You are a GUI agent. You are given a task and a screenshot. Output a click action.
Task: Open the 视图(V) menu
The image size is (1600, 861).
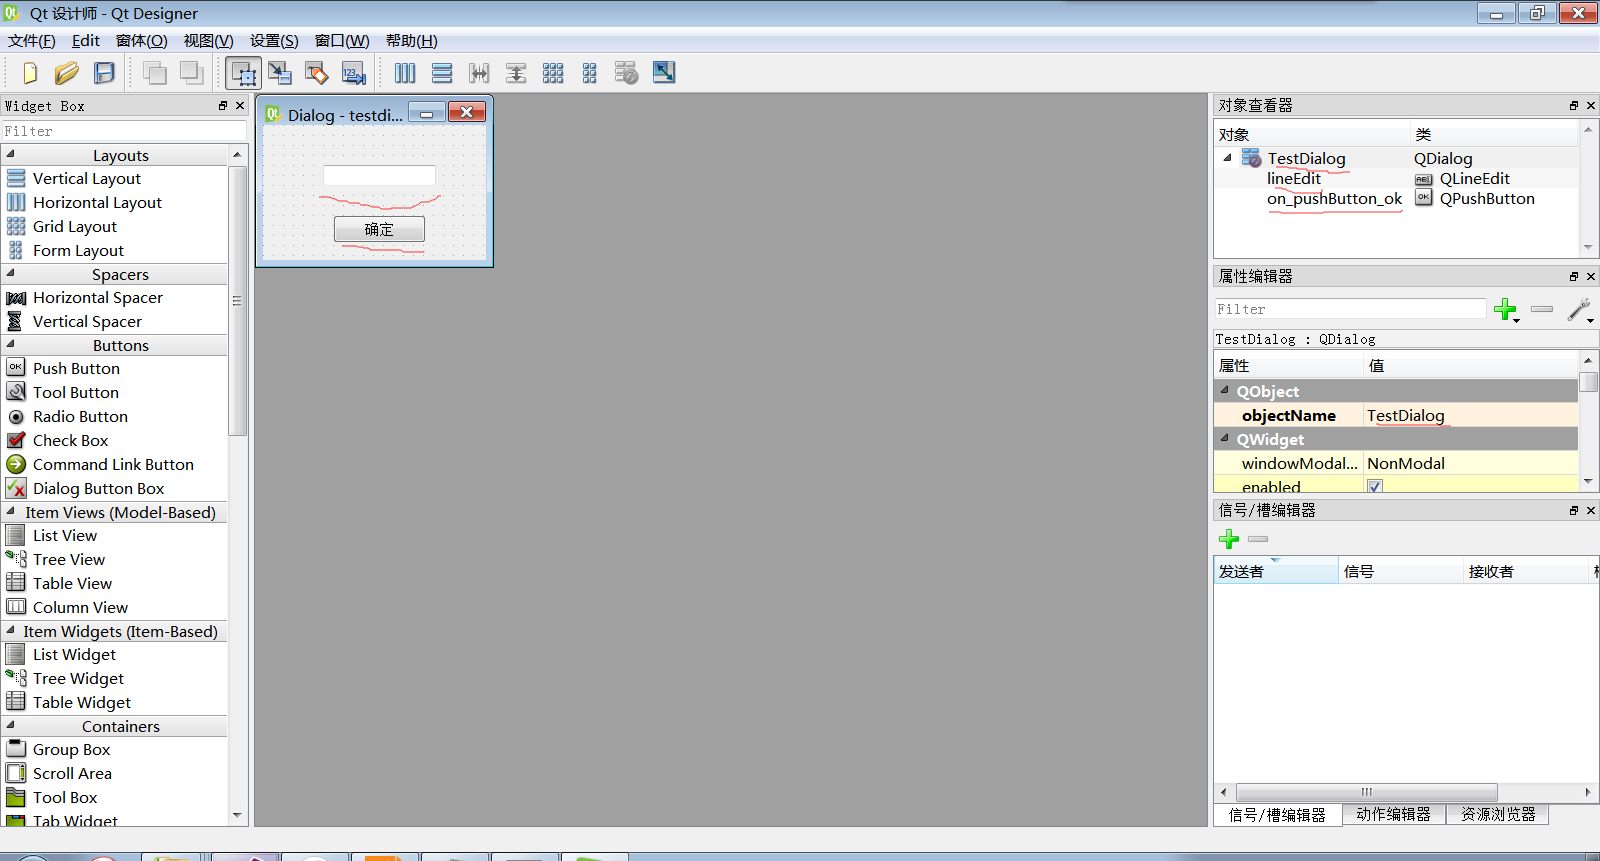(208, 41)
